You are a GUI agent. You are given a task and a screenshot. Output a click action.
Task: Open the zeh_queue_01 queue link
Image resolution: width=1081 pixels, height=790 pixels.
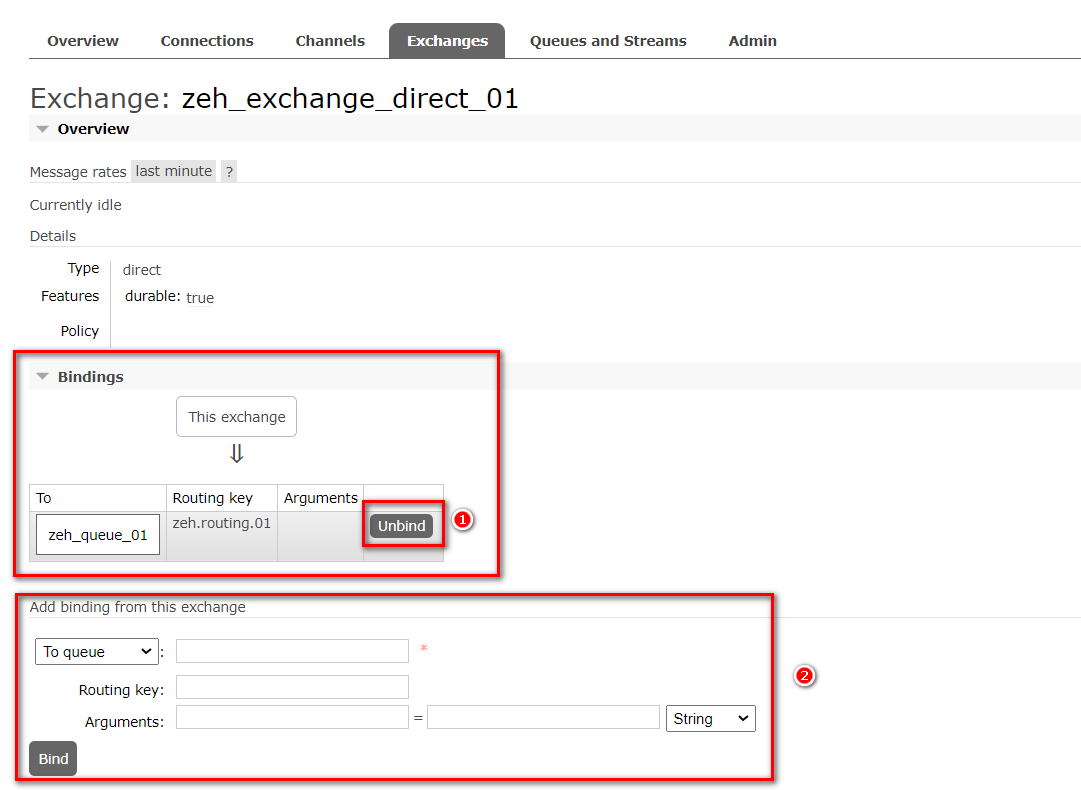coord(98,535)
